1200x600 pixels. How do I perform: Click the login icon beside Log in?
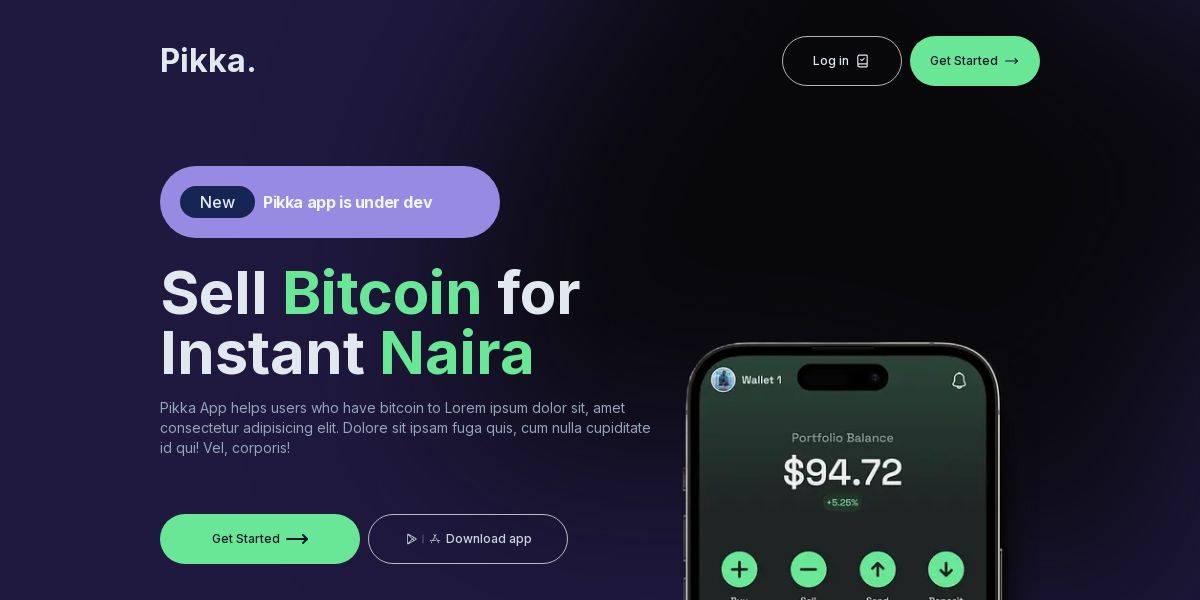(863, 61)
